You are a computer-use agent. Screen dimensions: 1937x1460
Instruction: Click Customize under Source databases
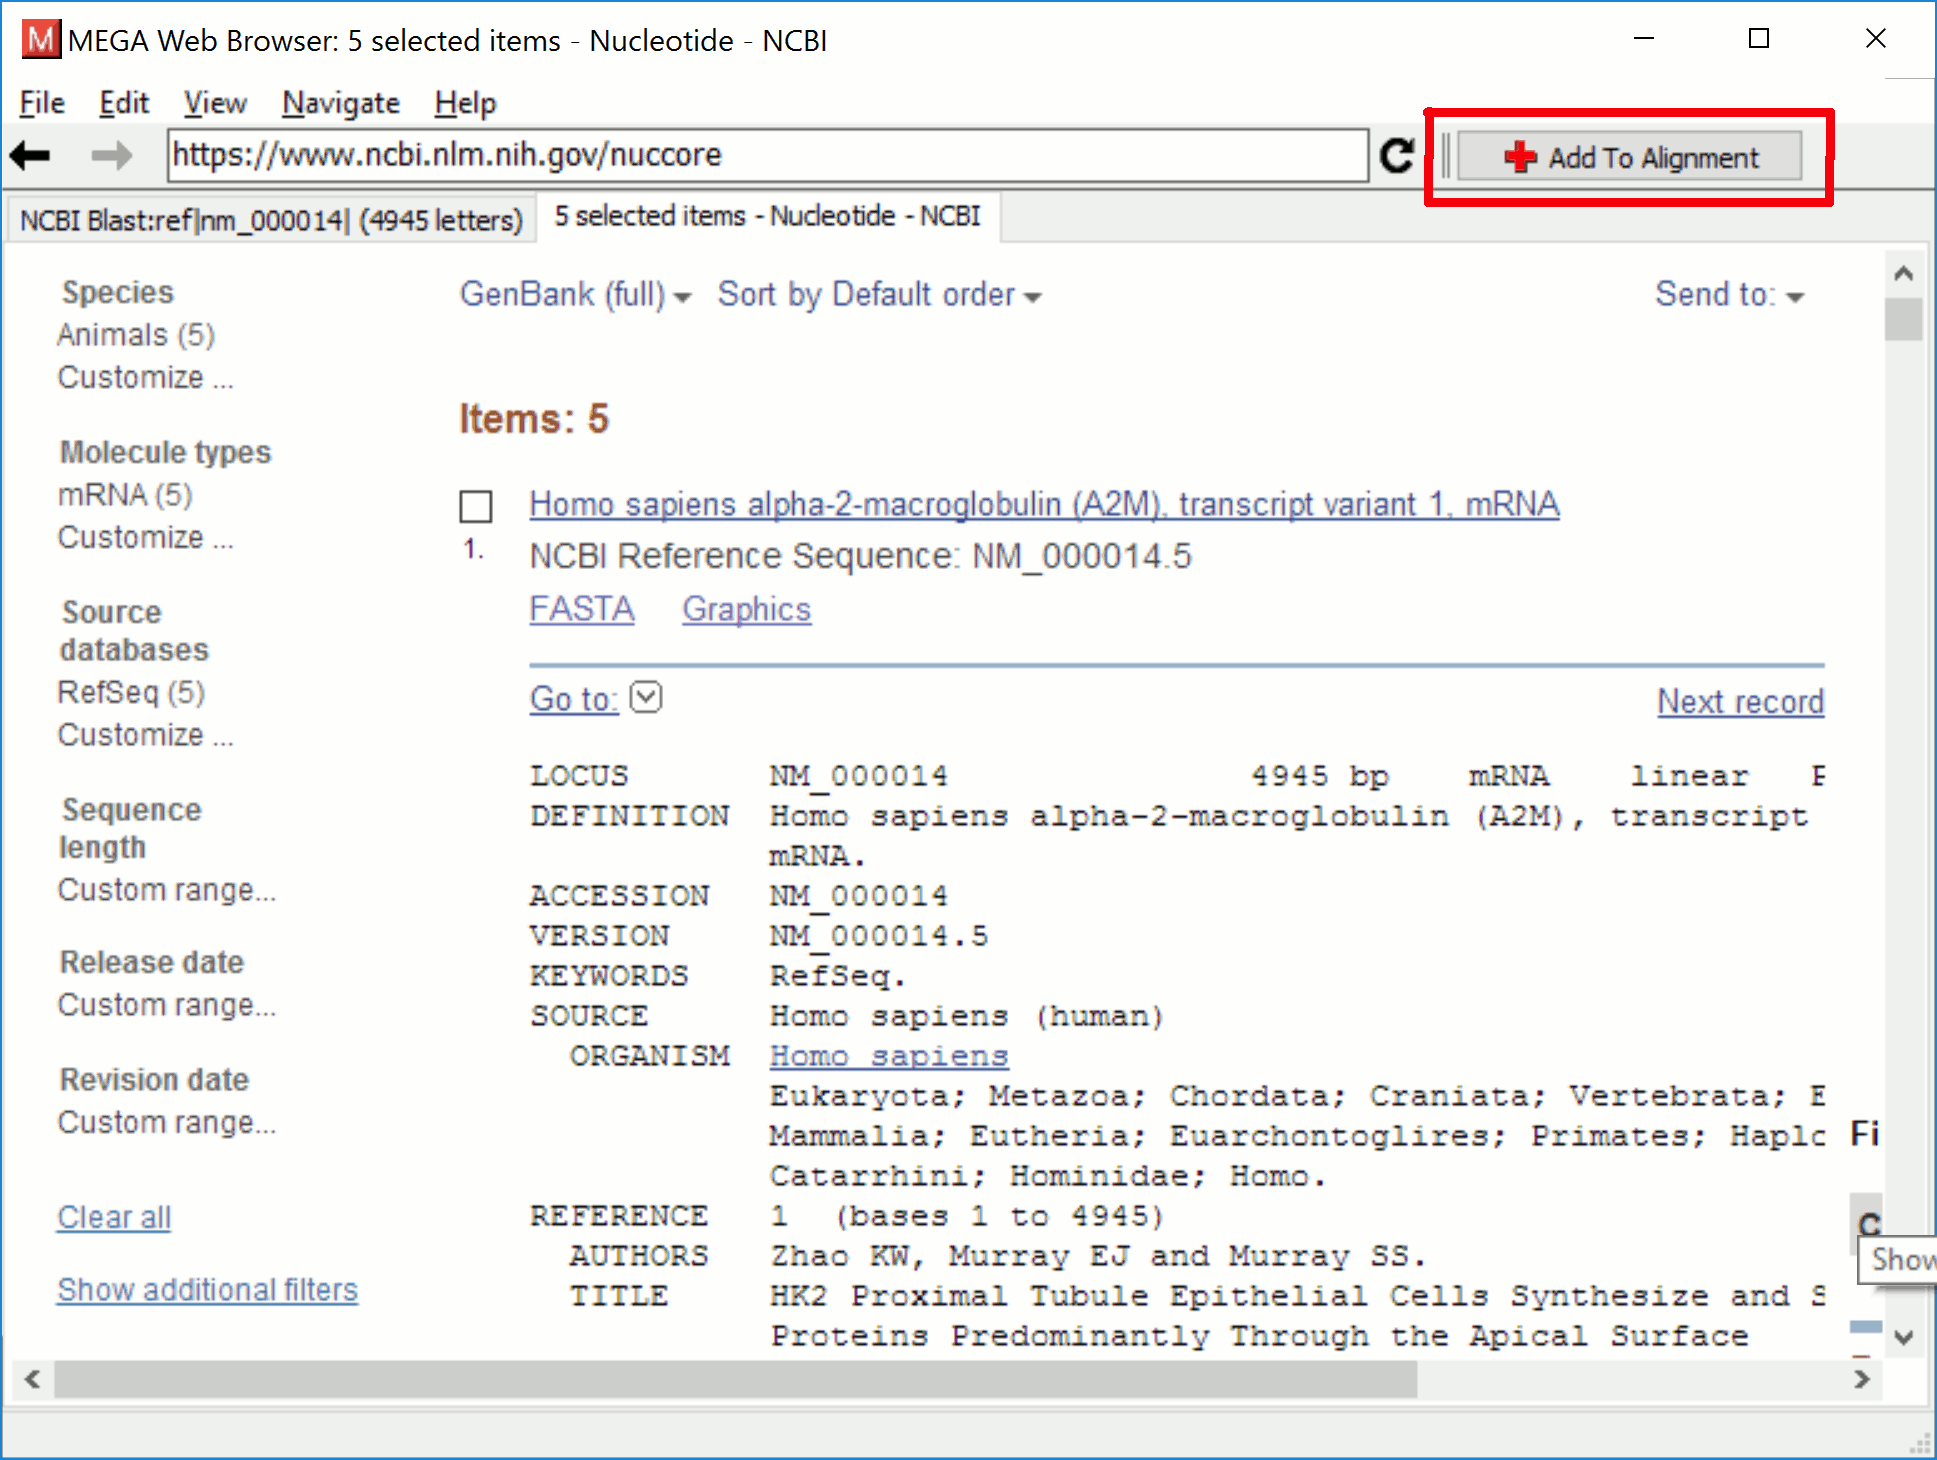pyautogui.click(x=145, y=735)
